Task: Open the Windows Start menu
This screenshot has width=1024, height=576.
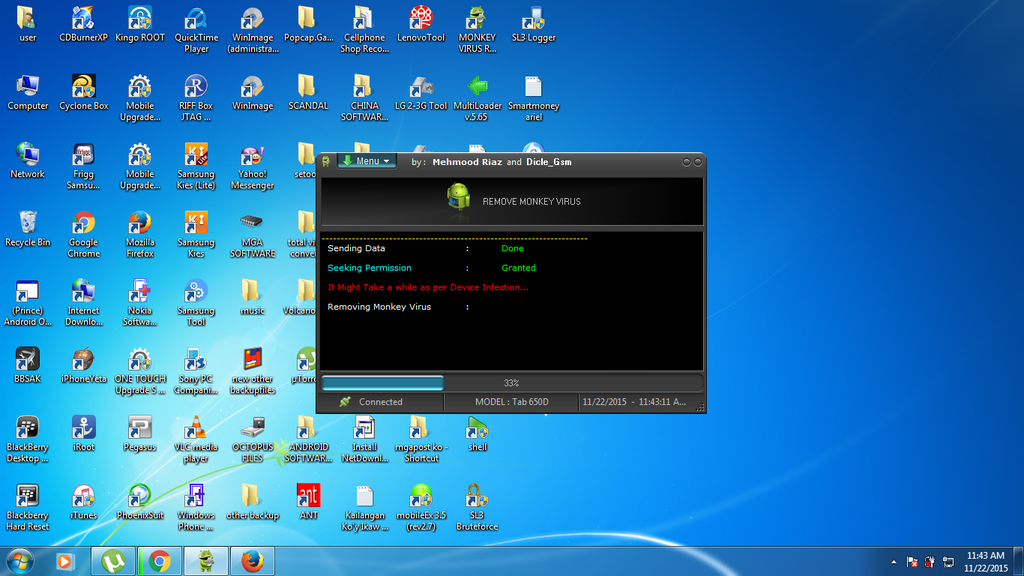Action: pyautogui.click(x=20, y=561)
